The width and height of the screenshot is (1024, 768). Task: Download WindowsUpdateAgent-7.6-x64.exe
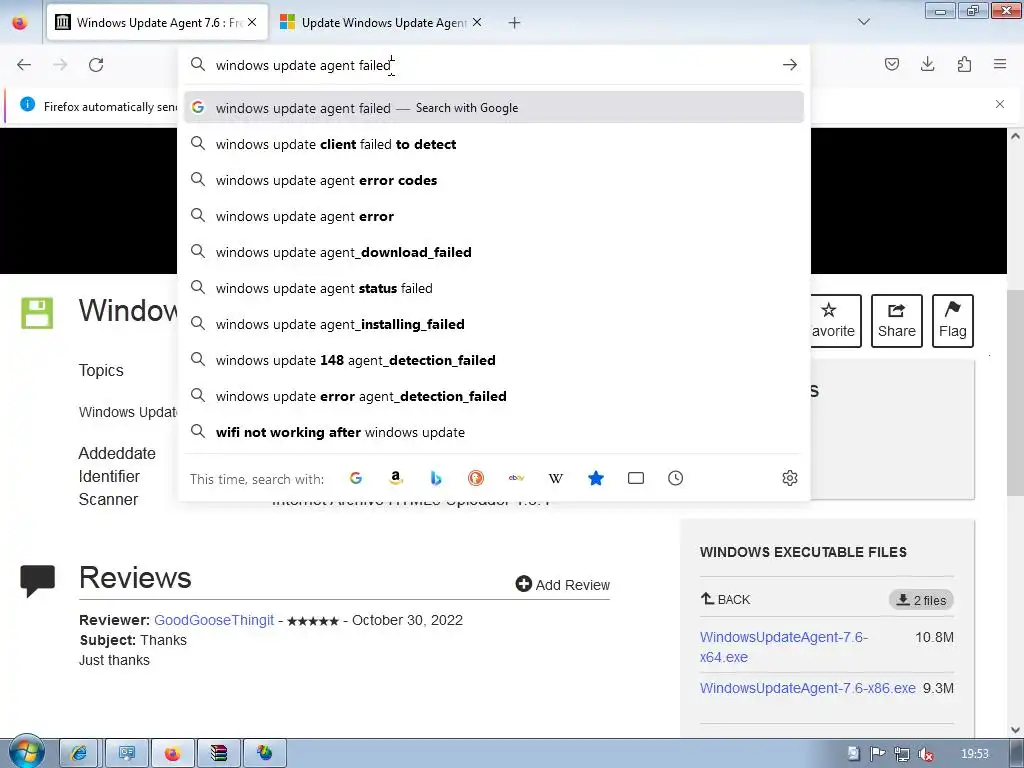[x=784, y=647]
